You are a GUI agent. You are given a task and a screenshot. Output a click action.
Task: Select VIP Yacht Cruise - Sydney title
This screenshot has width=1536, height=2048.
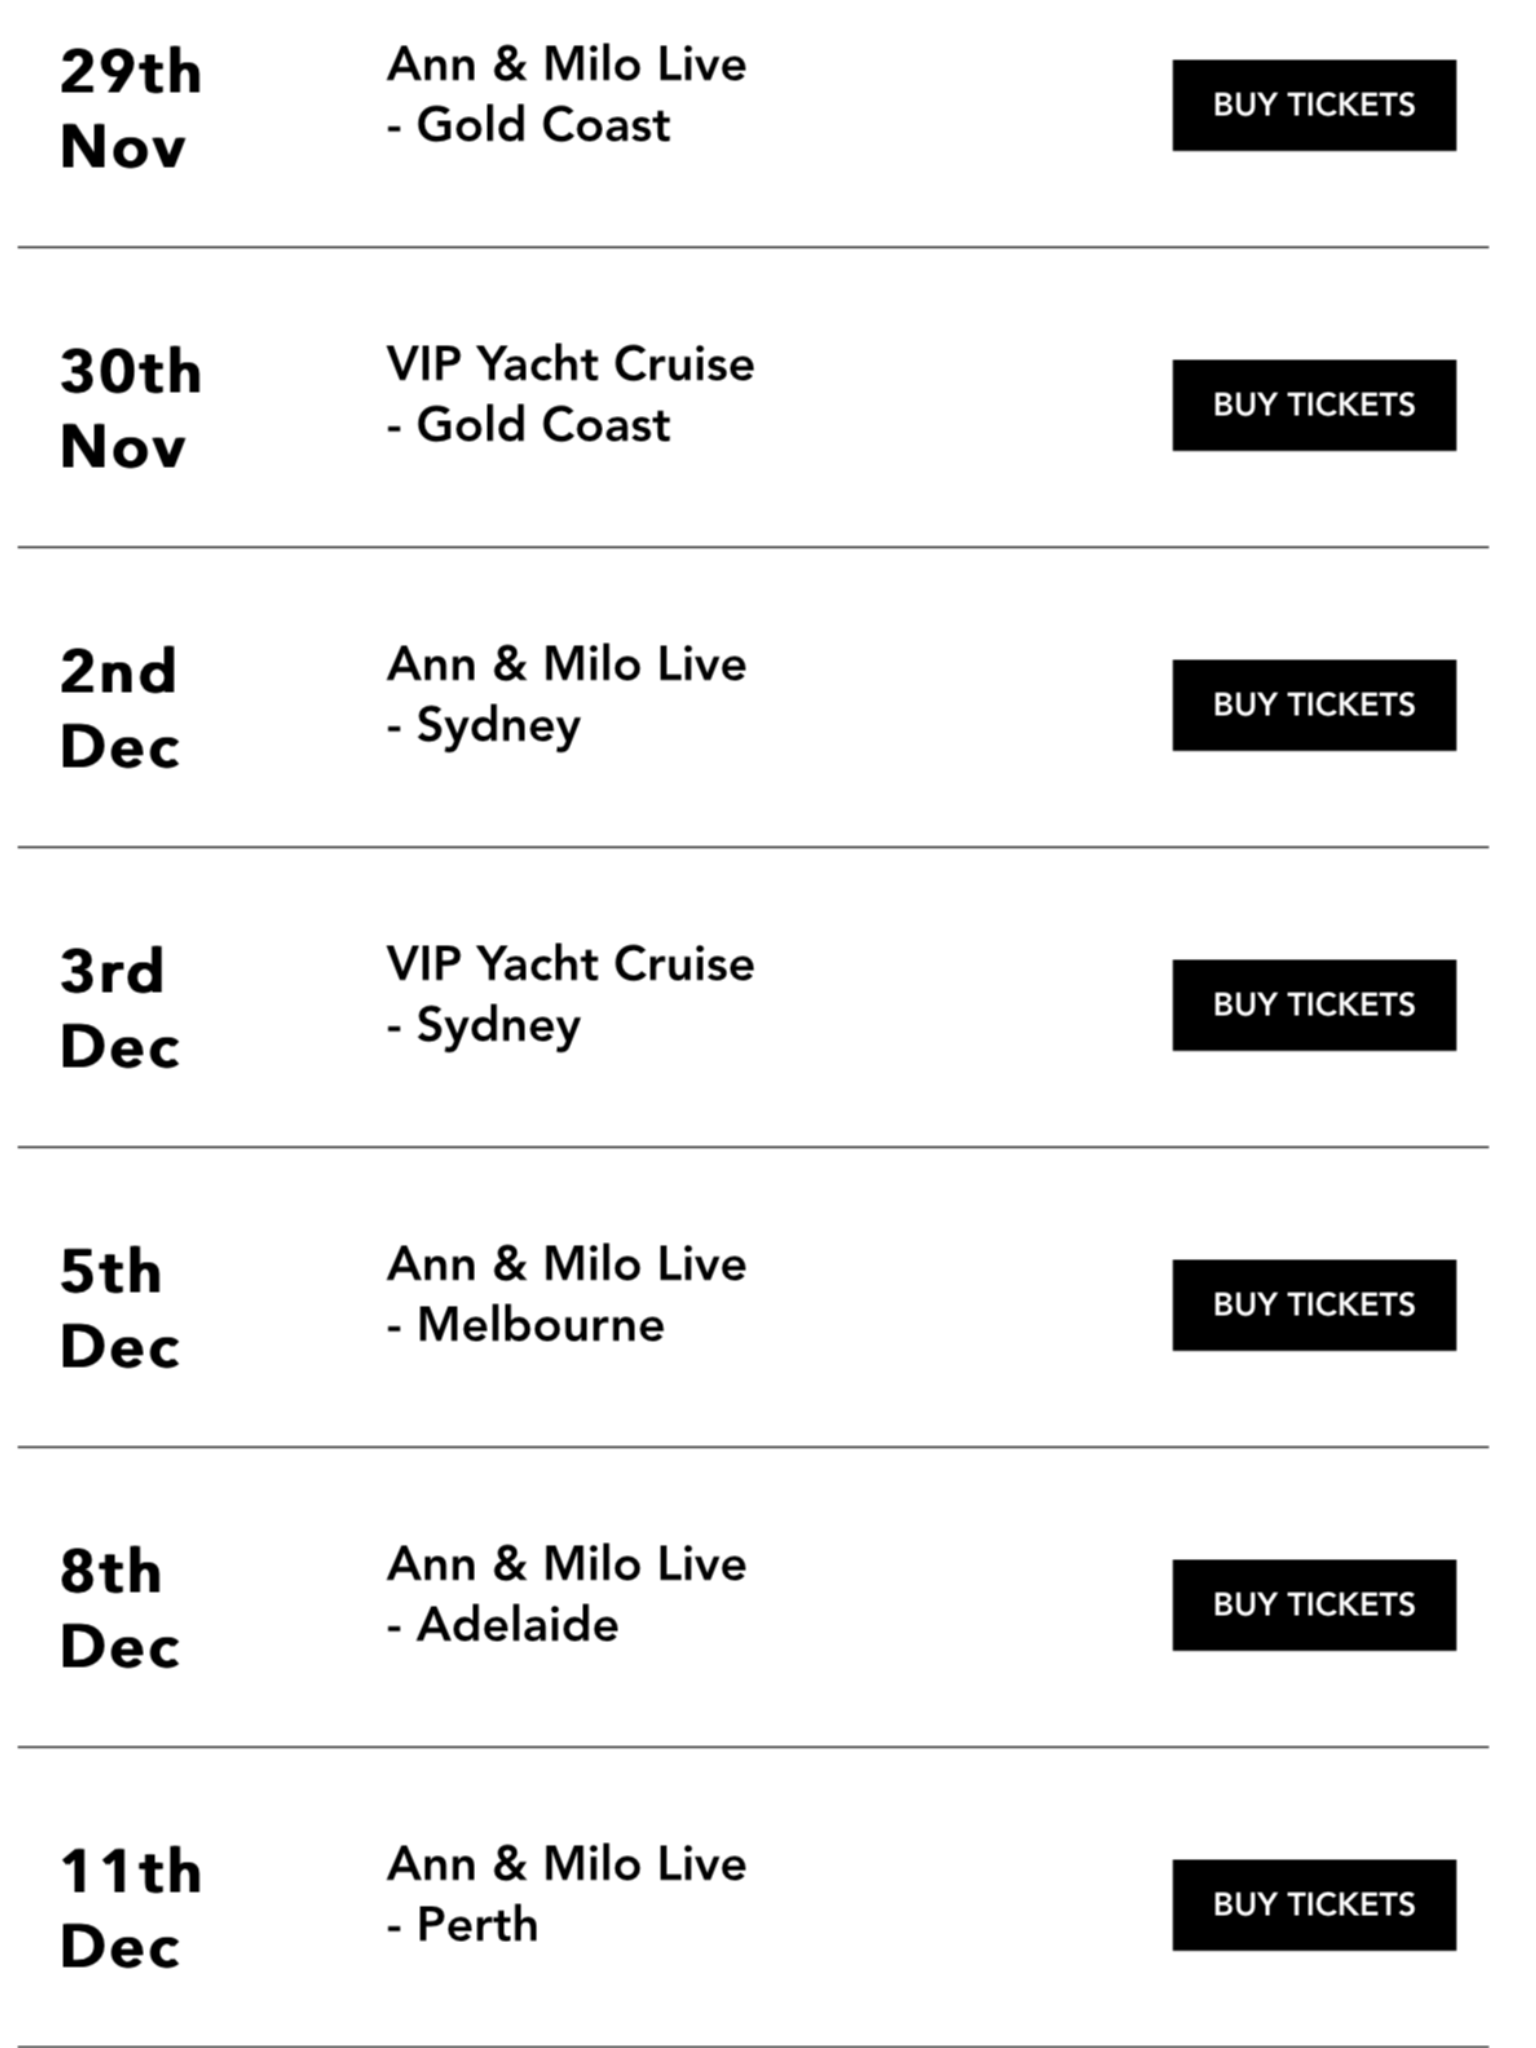(570, 994)
